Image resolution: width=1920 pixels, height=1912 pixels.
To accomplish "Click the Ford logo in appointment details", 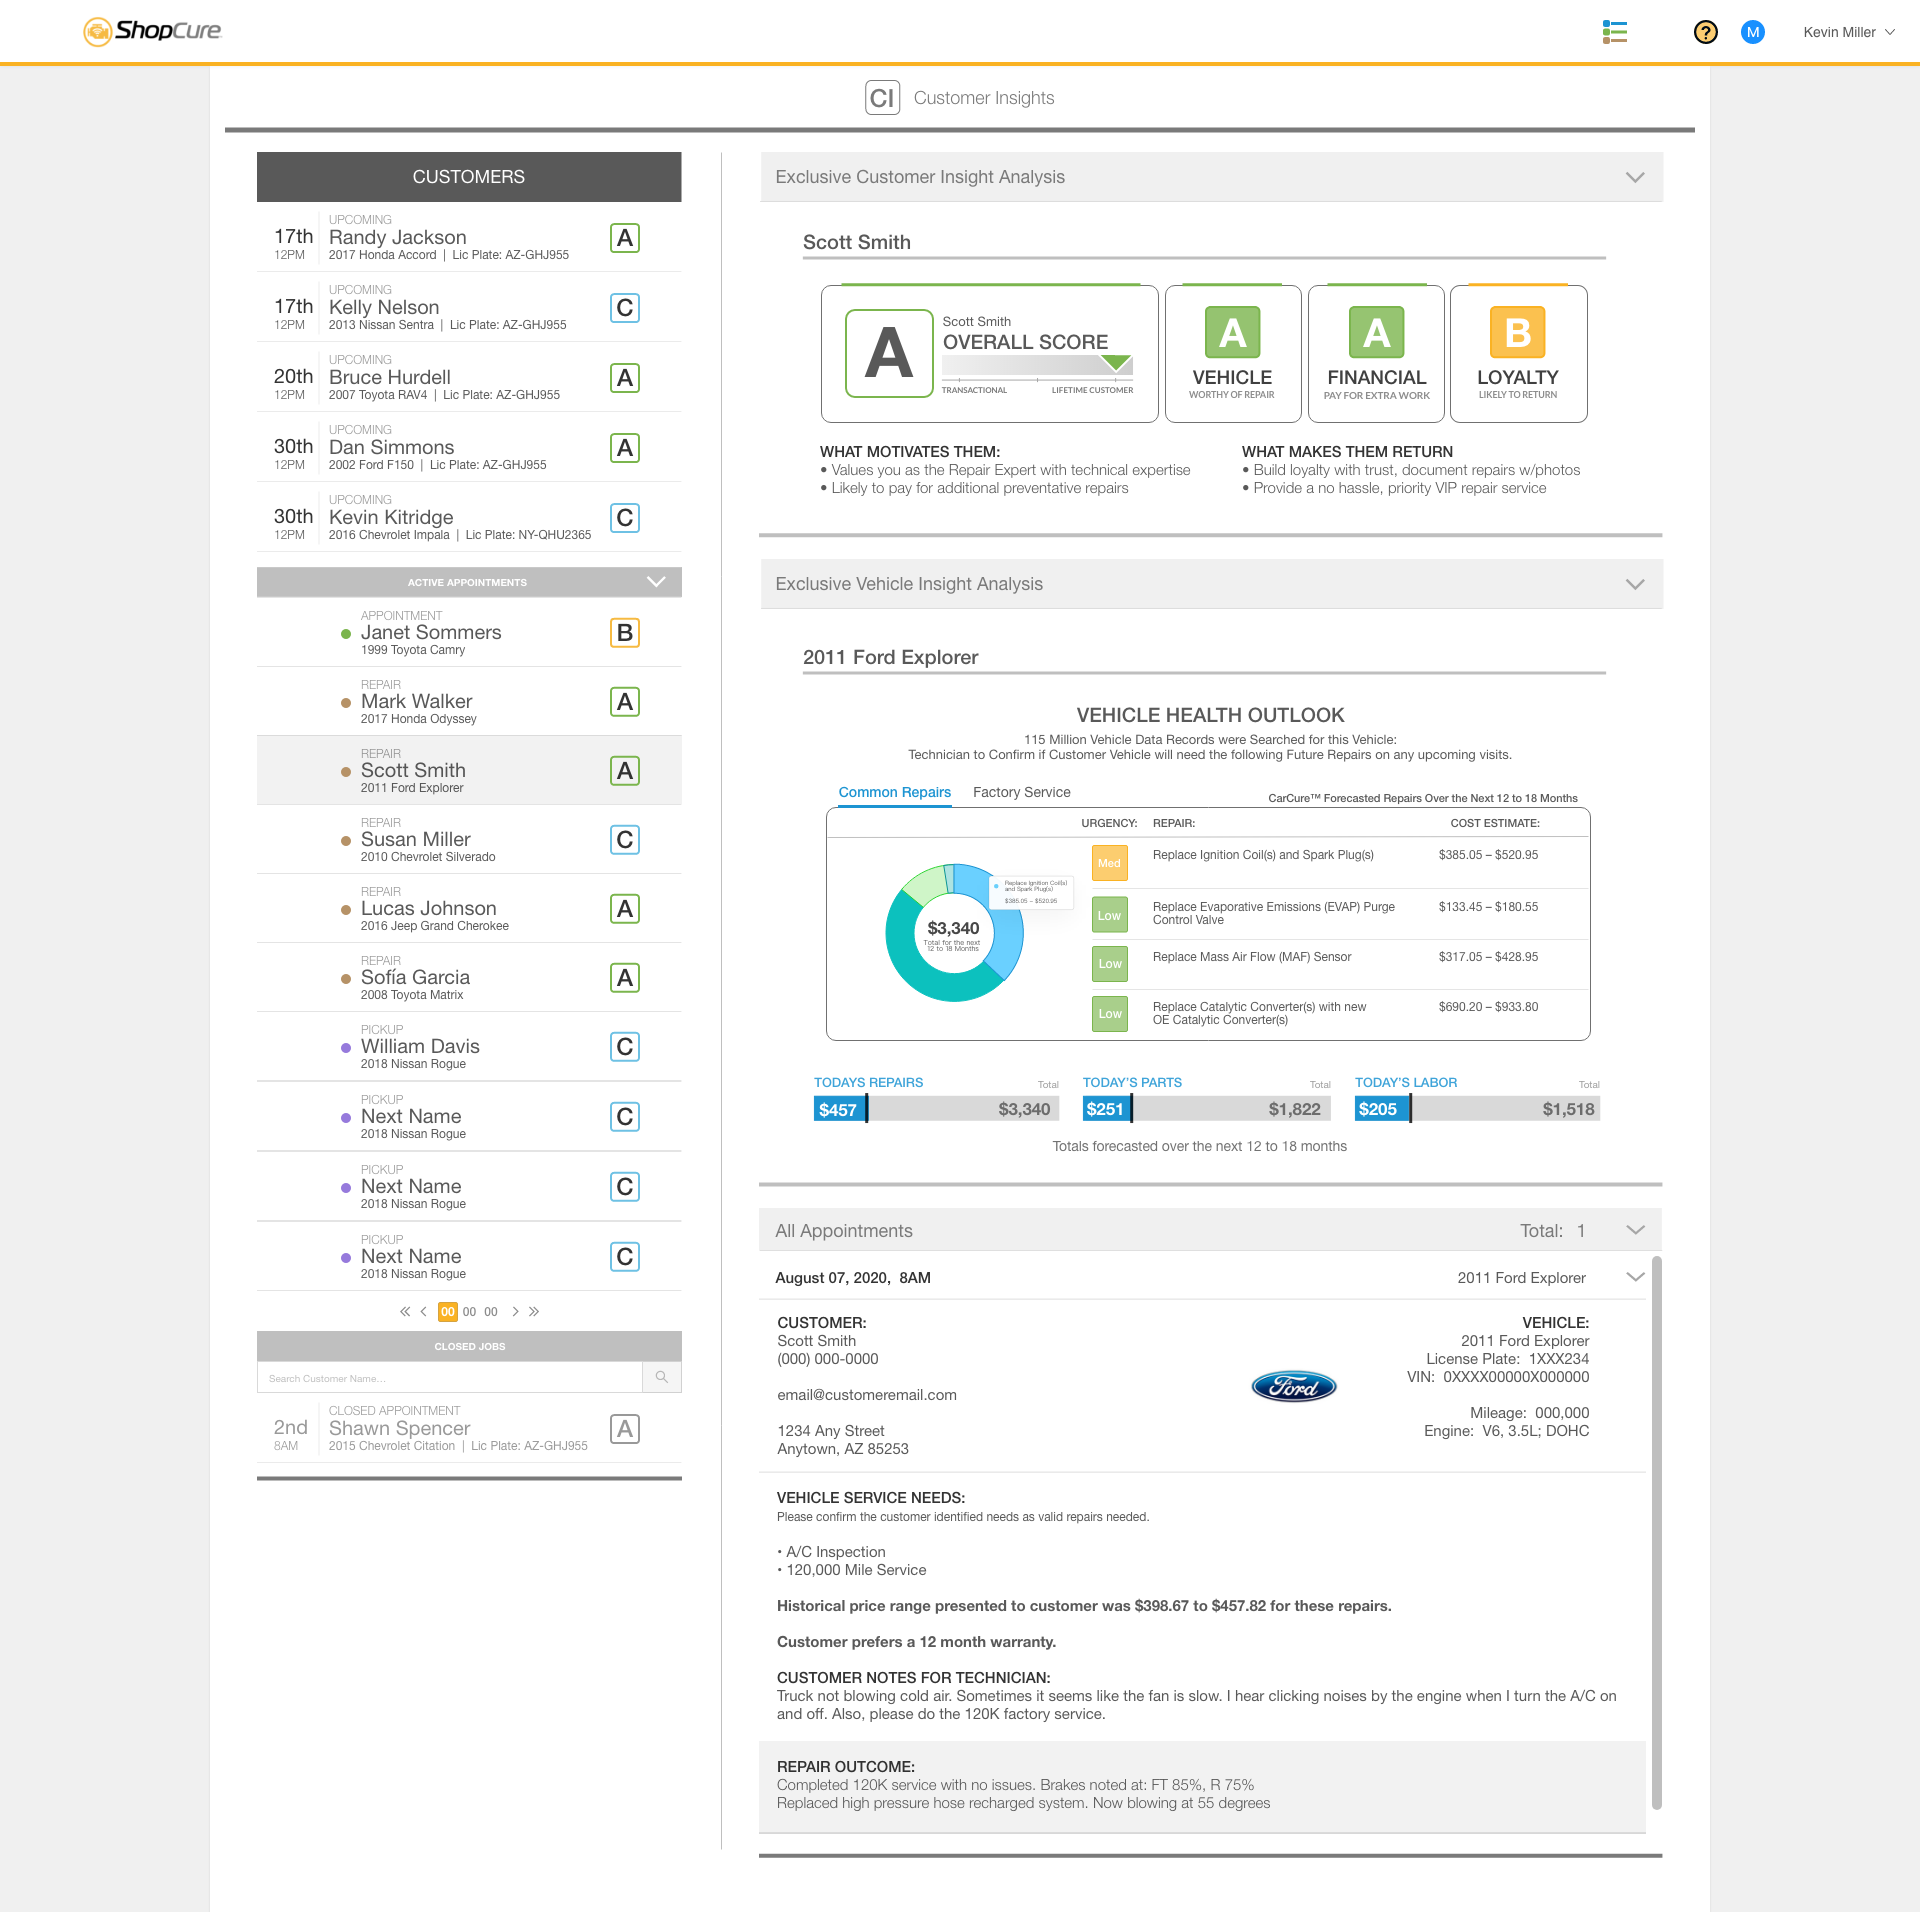I will pos(1294,1386).
